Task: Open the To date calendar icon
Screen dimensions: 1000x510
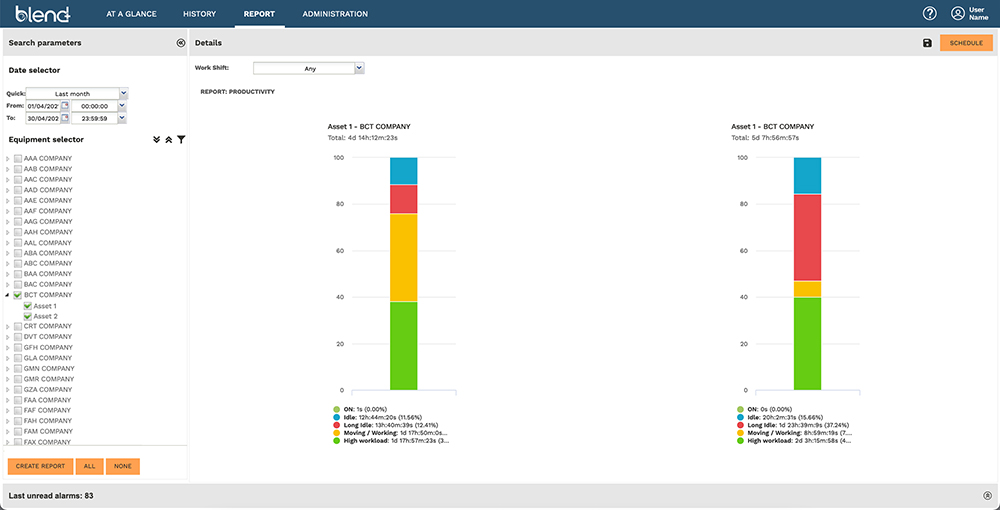Action: click(x=65, y=118)
